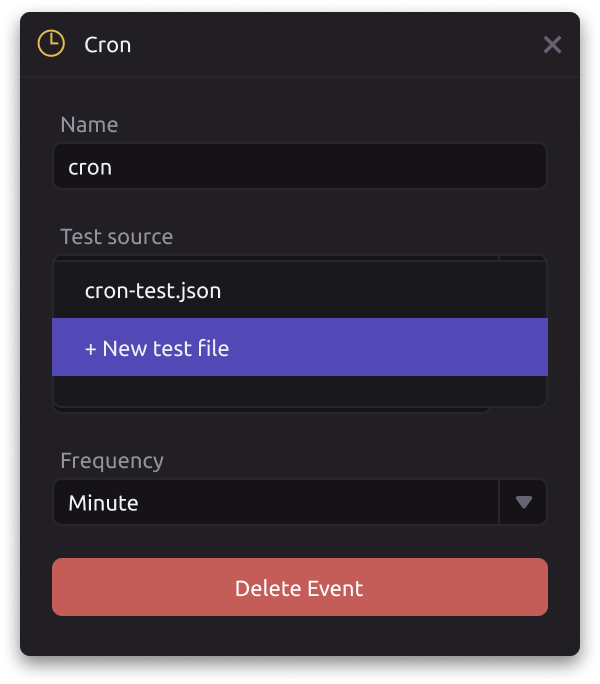This screenshot has width=600, height=684.
Task: Click the Test source label
Action: pyautogui.click(x=117, y=236)
